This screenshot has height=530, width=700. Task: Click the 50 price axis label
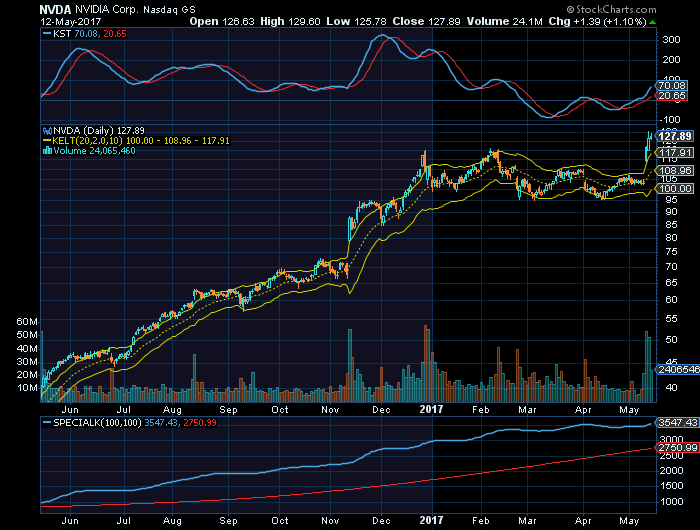click(x=671, y=340)
